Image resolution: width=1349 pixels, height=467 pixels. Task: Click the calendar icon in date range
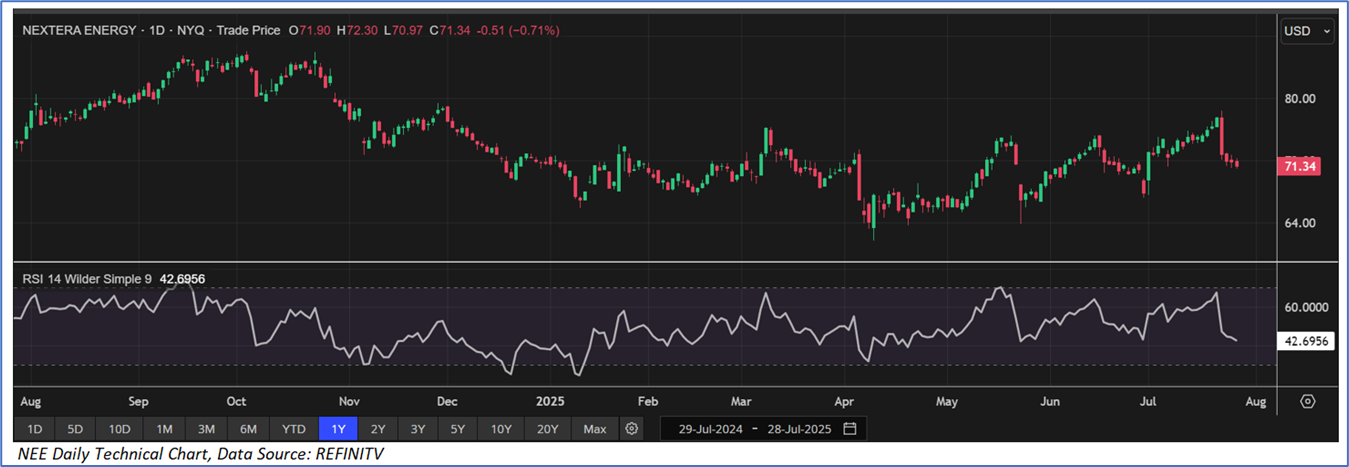[849, 429]
